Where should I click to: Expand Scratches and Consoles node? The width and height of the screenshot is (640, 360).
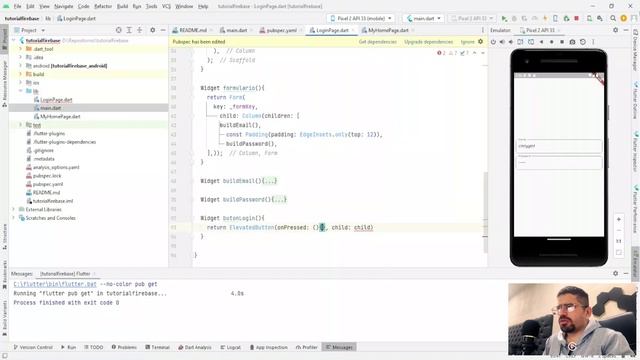click(13, 218)
